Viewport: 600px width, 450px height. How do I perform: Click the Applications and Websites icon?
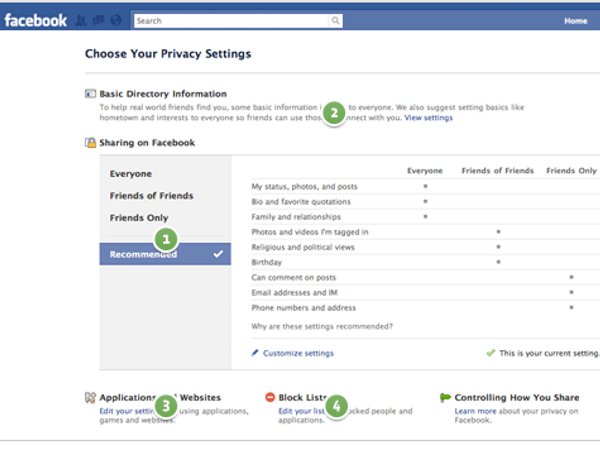pyautogui.click(x=90, y=397)
